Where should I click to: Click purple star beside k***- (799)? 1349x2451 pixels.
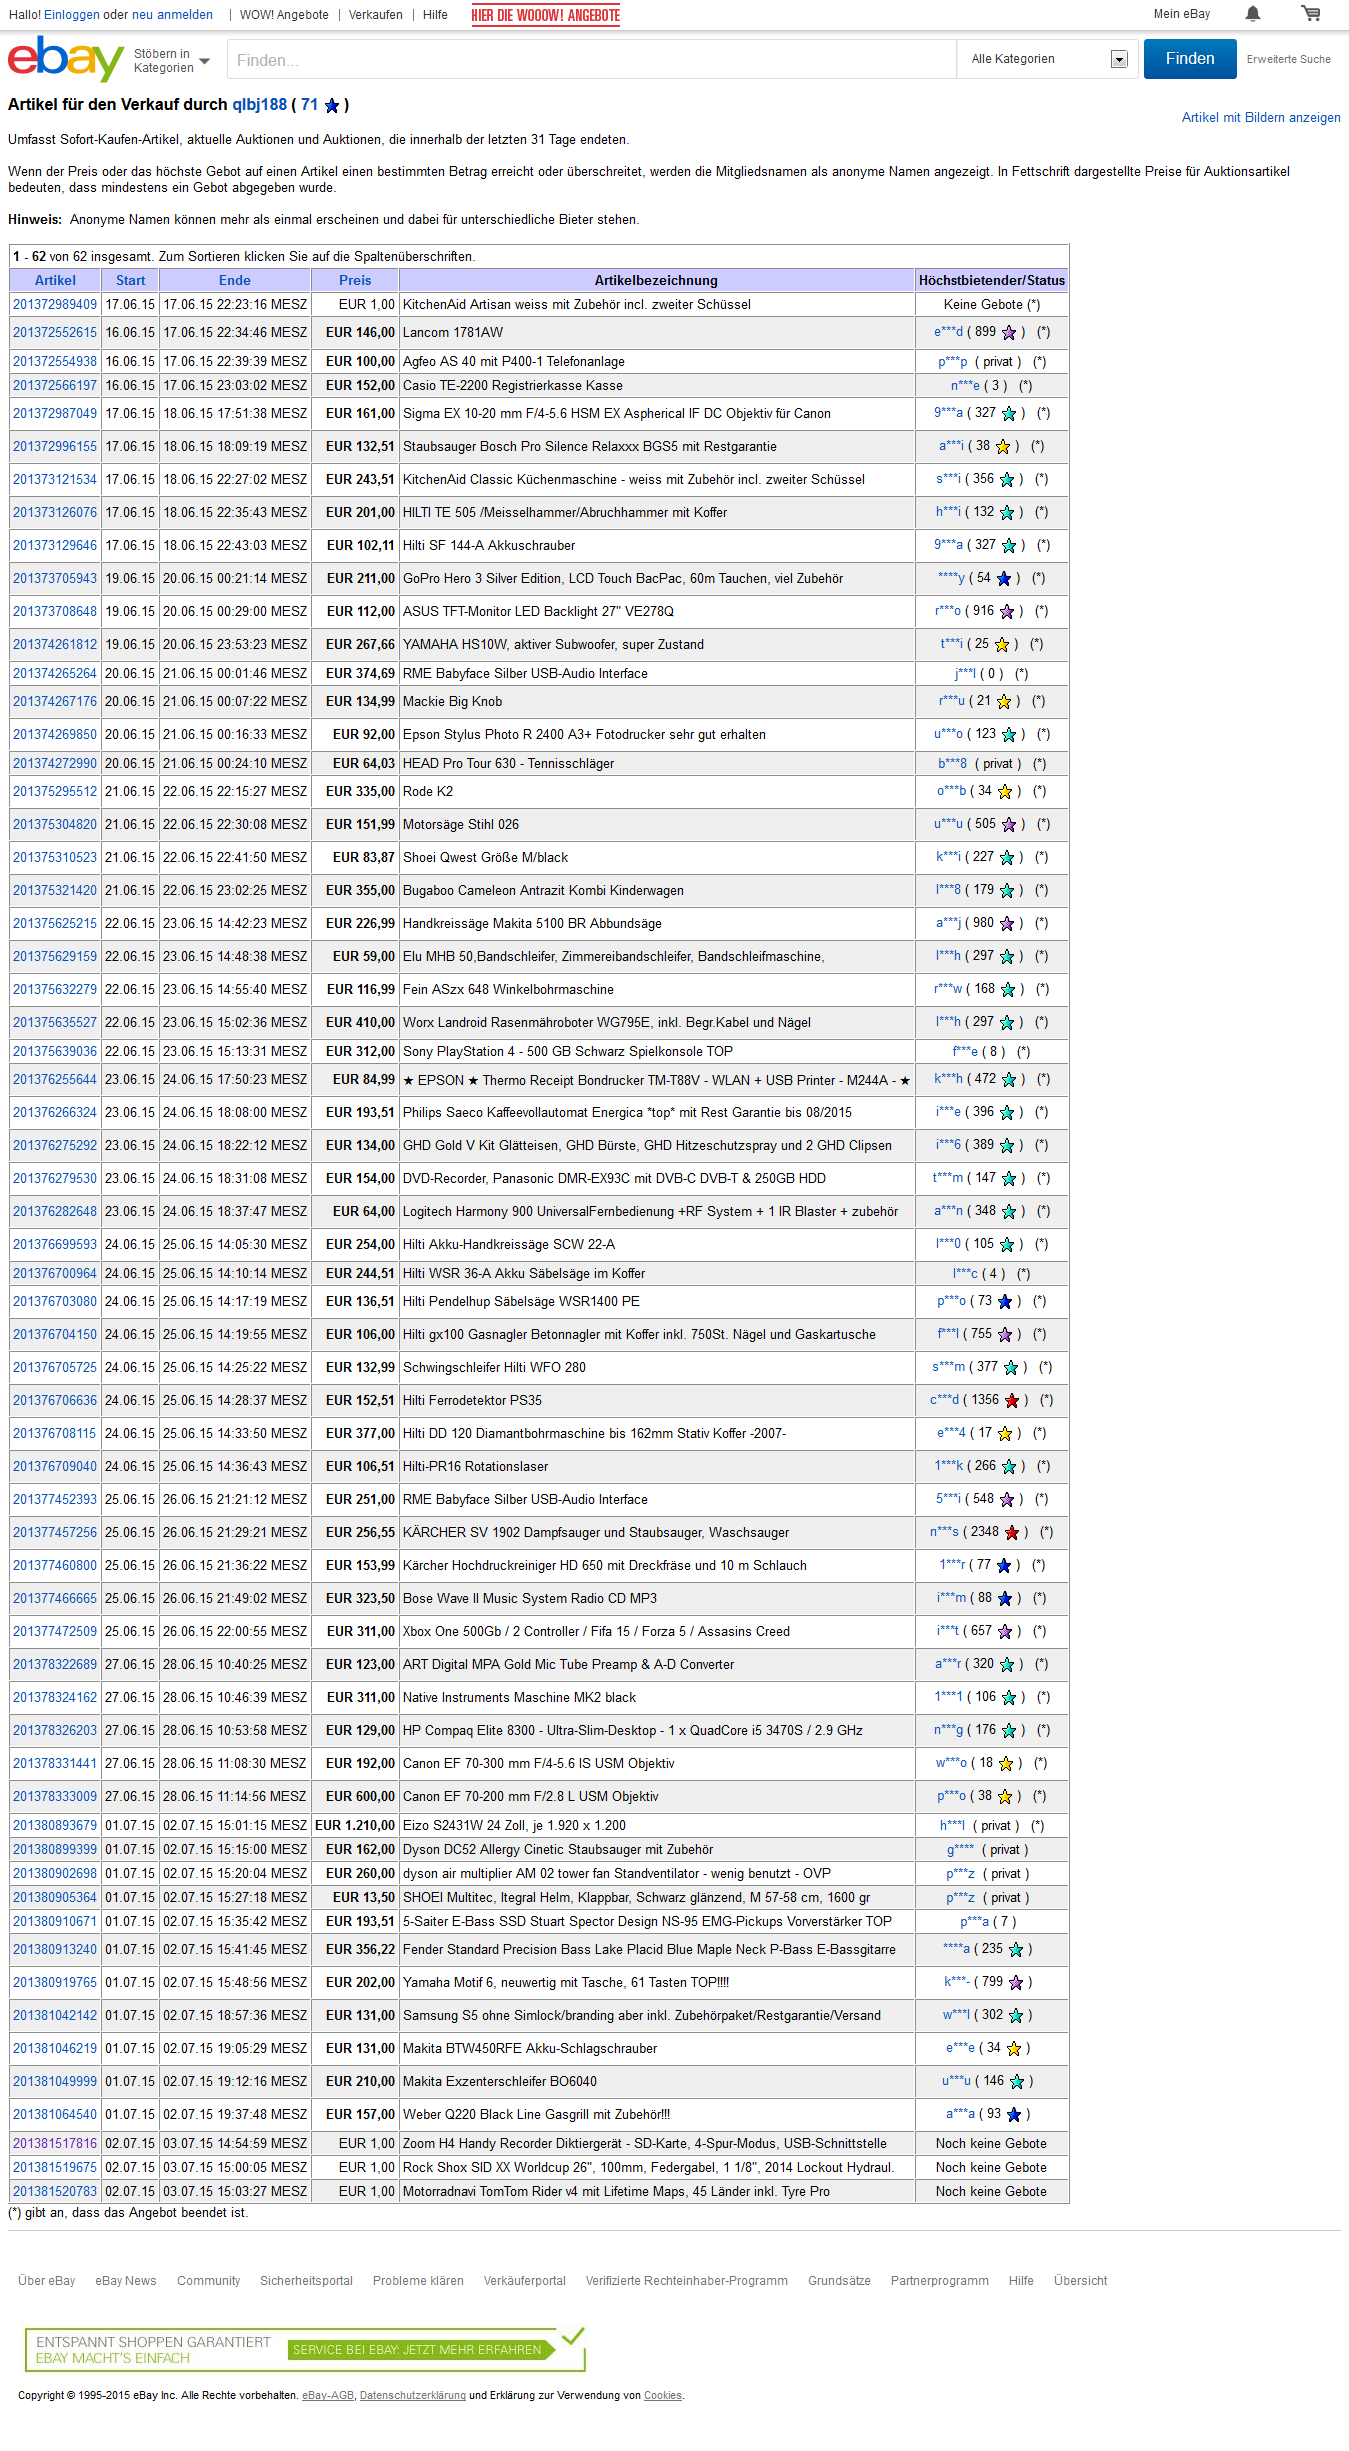tap(1016, 1983)
